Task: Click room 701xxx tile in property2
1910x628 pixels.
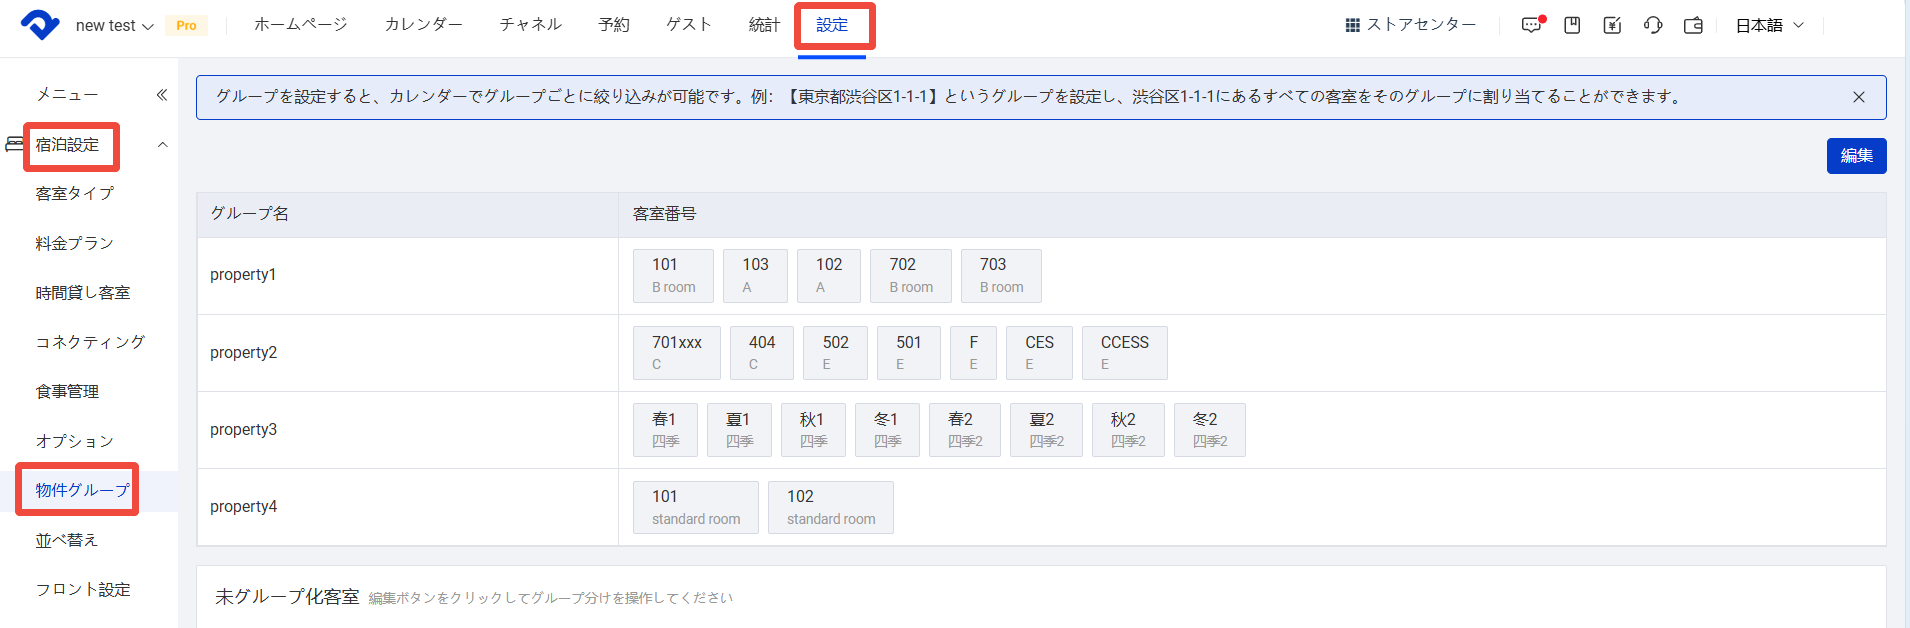Action: (x=677, y=353)
